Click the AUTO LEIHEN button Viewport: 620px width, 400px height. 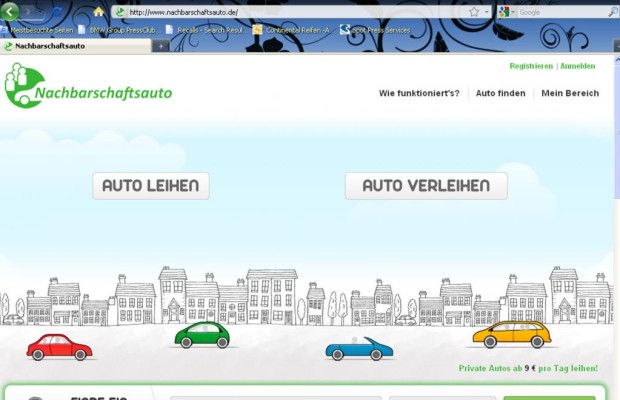(x=151, y=186)
